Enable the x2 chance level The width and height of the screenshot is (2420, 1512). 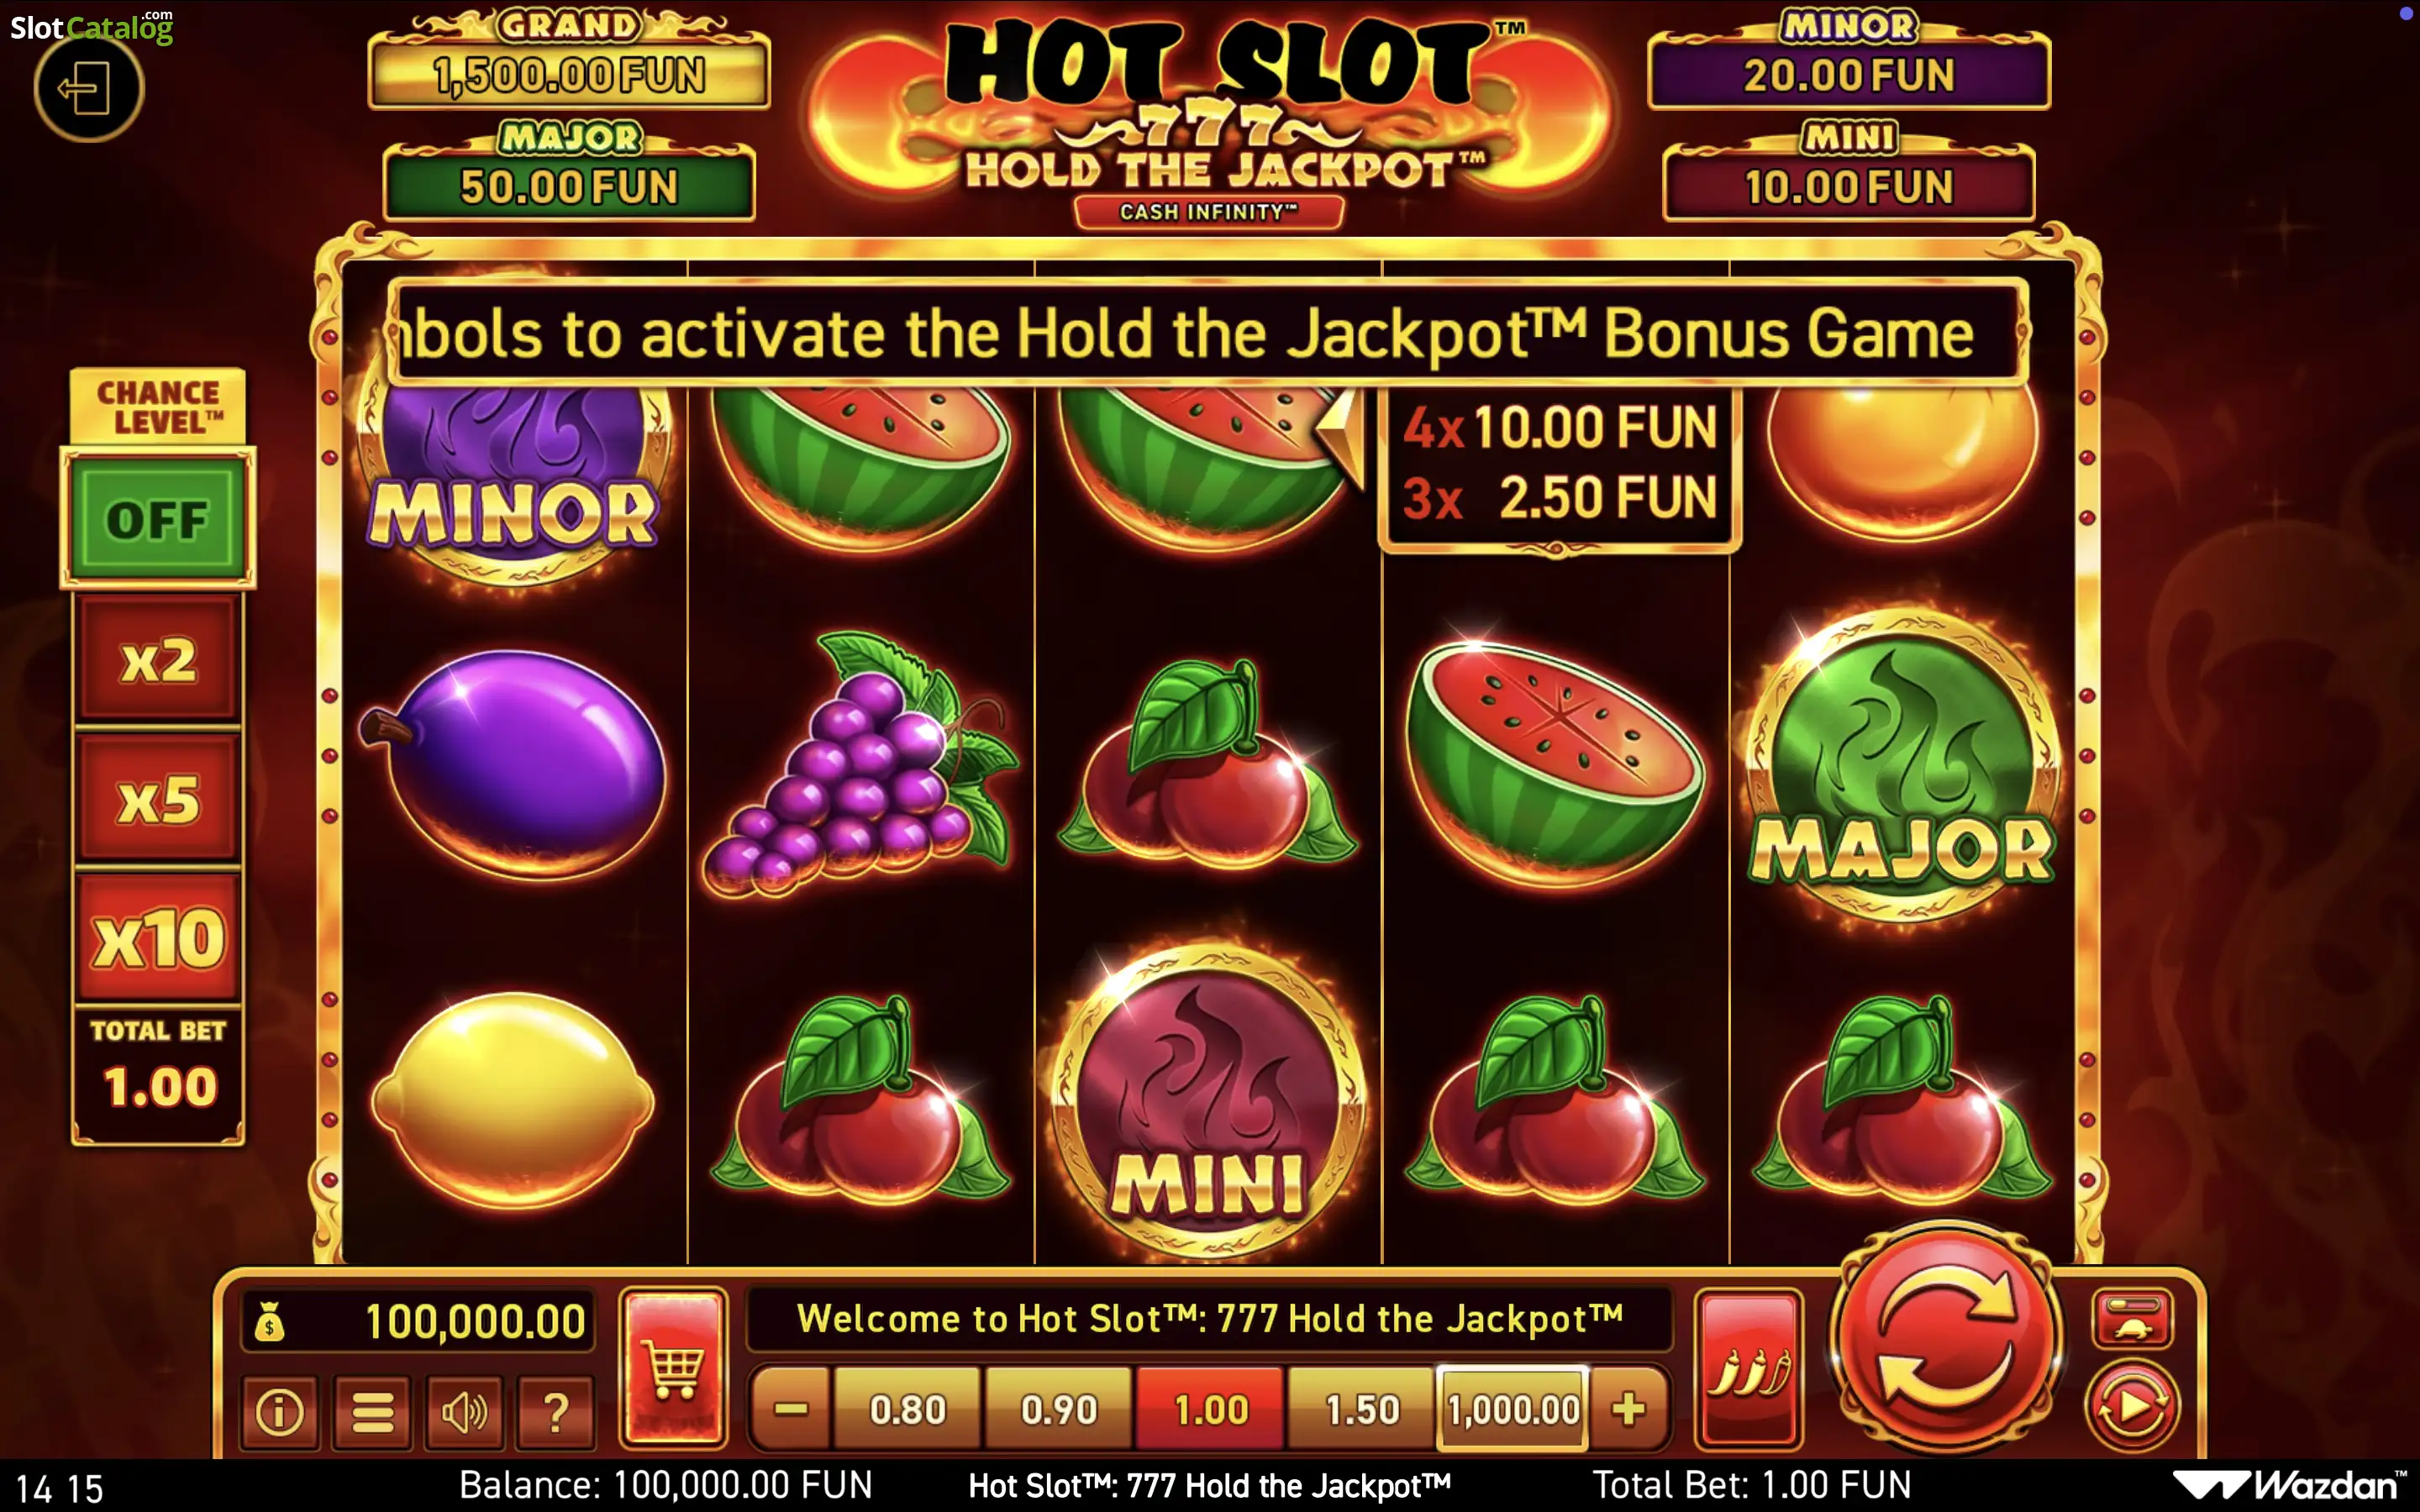point(158,659)
